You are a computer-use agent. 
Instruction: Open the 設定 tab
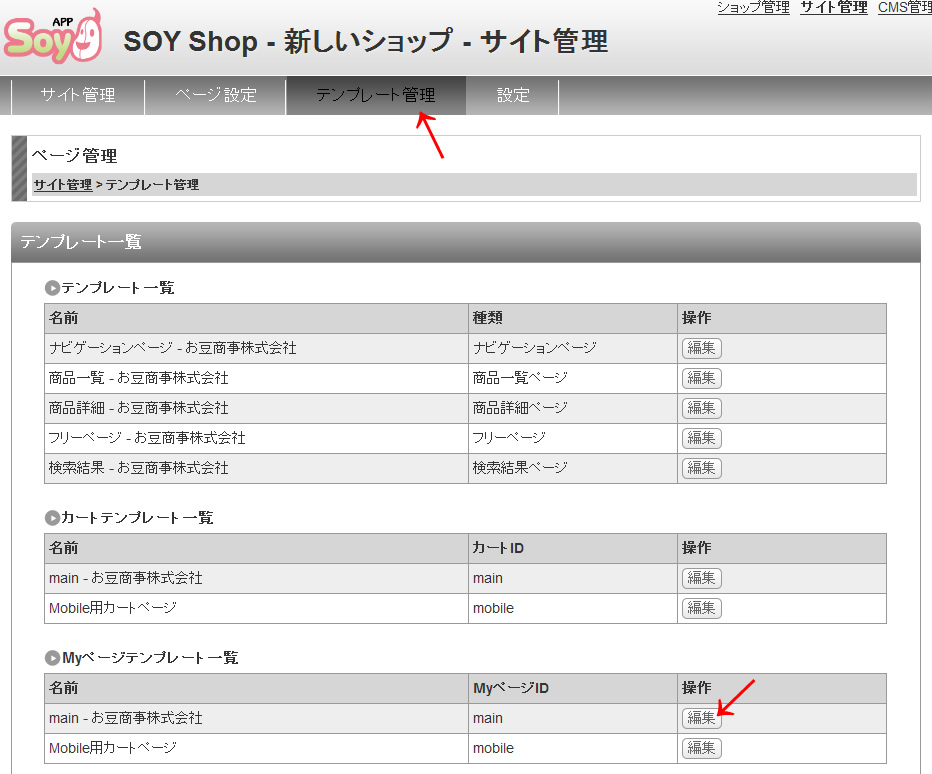coord(513,95)
